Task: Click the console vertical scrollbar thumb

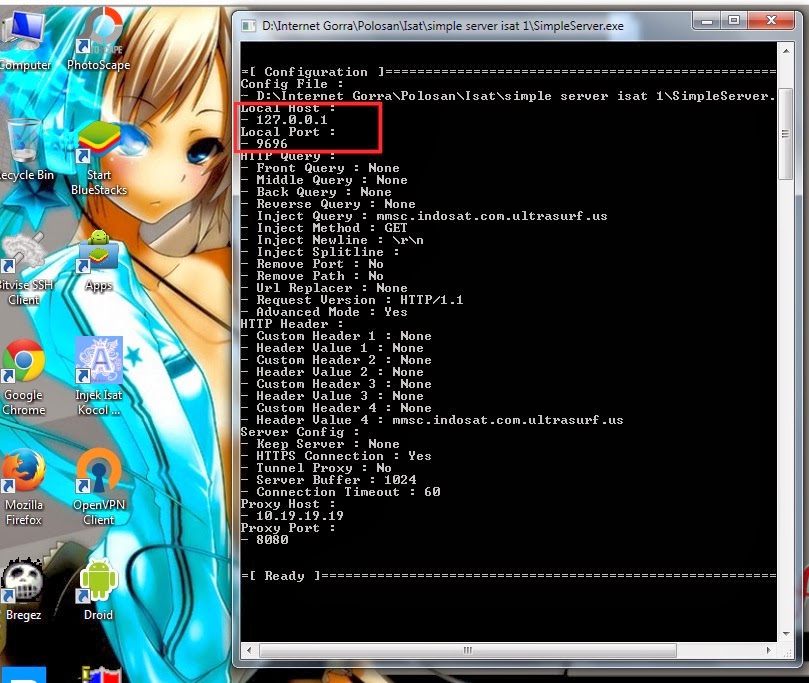Action: coord(786,134)
